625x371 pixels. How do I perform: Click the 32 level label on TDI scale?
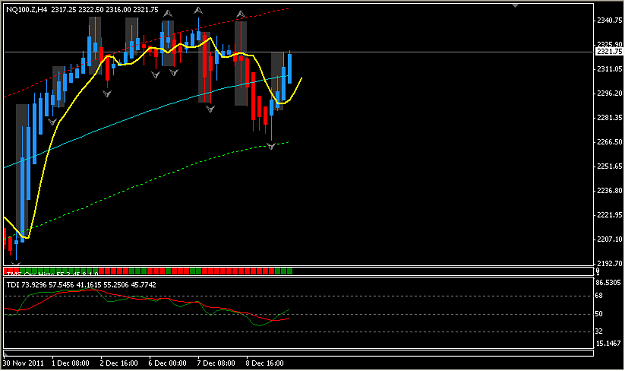click(x=599, y=331)
